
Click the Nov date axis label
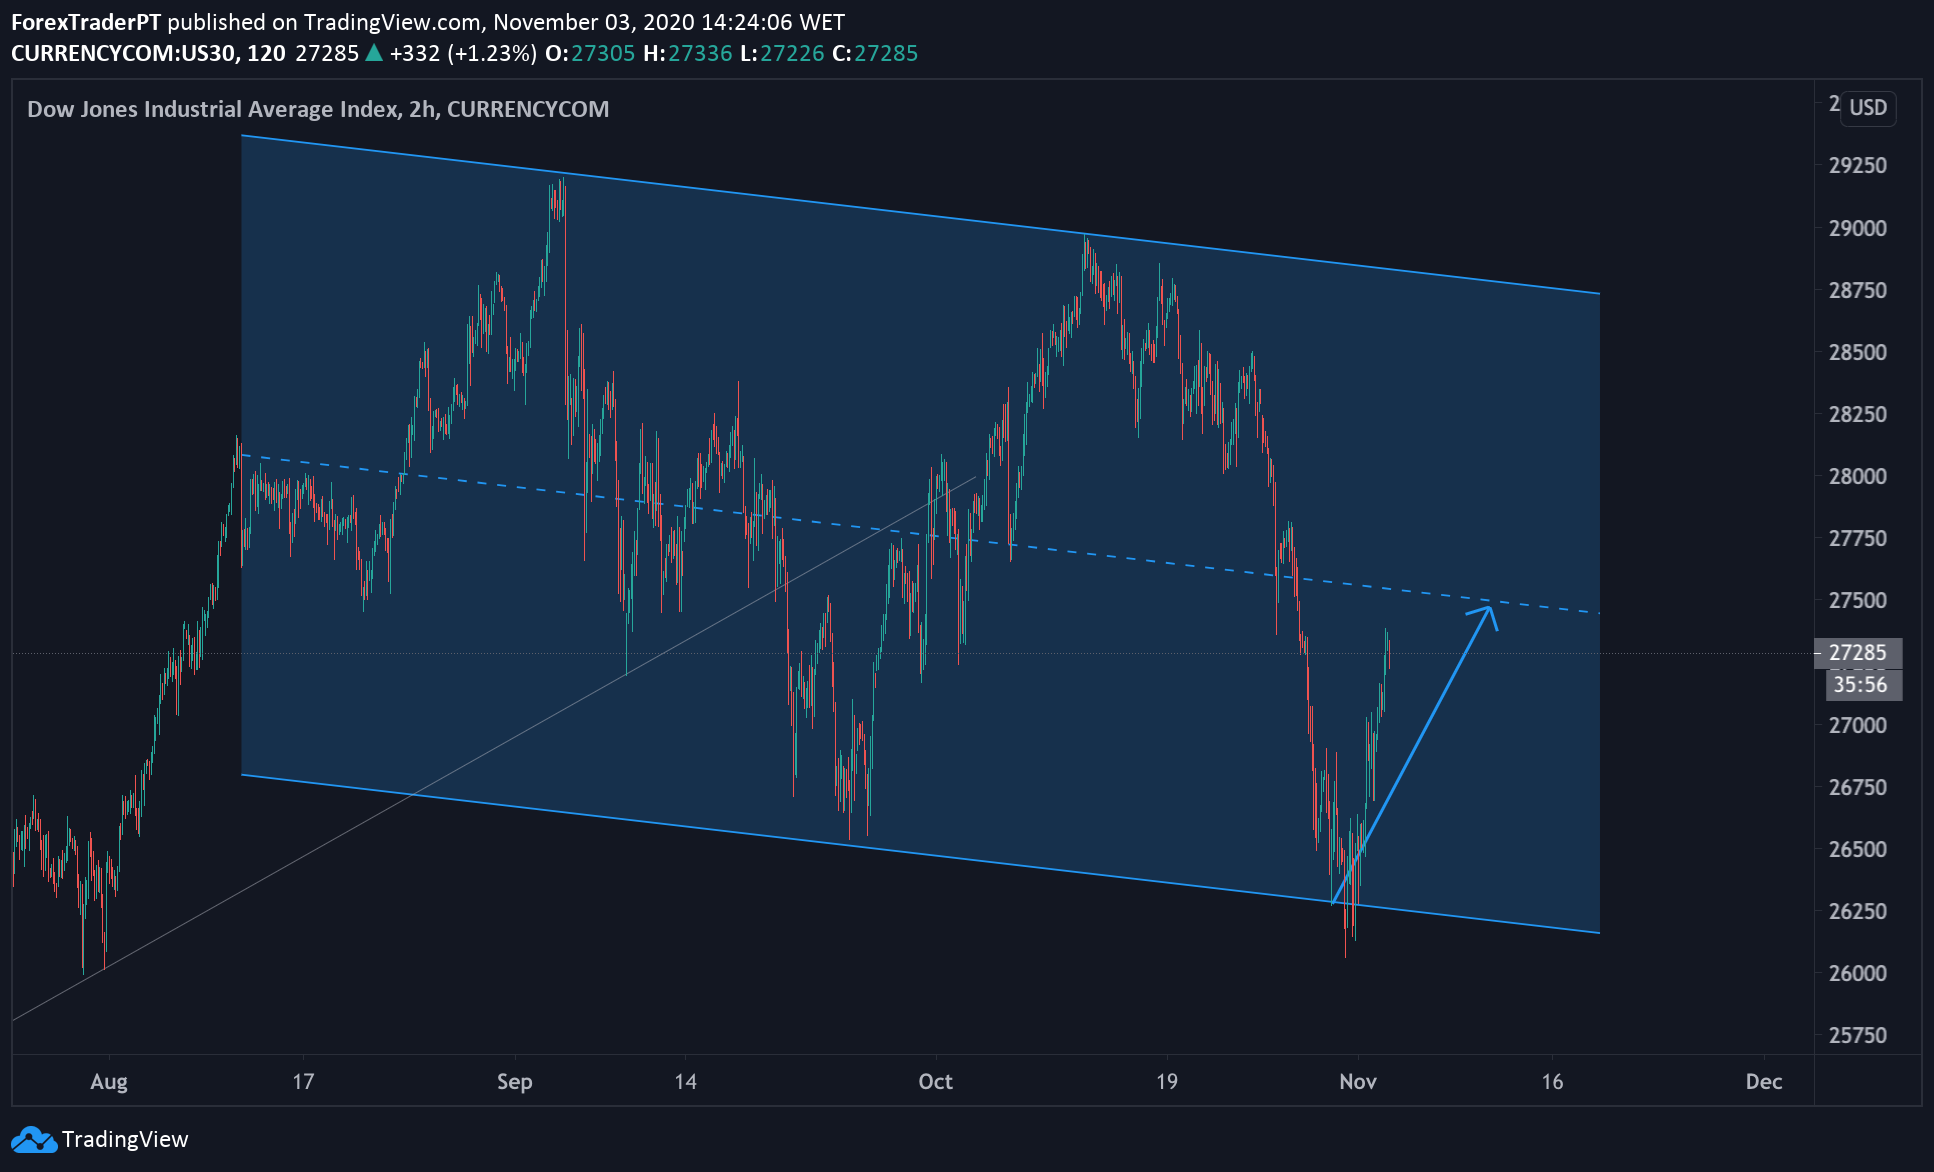pyautogui.click(x=1358, y=1081)
